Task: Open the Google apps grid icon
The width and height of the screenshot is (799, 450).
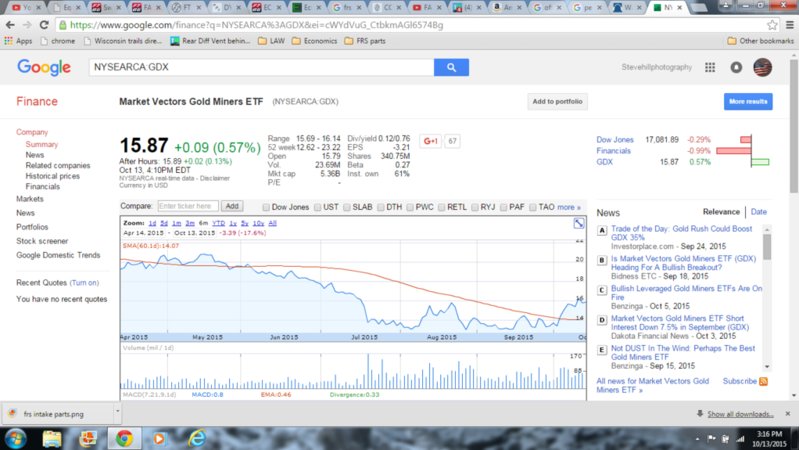Action: pos(710,67)
